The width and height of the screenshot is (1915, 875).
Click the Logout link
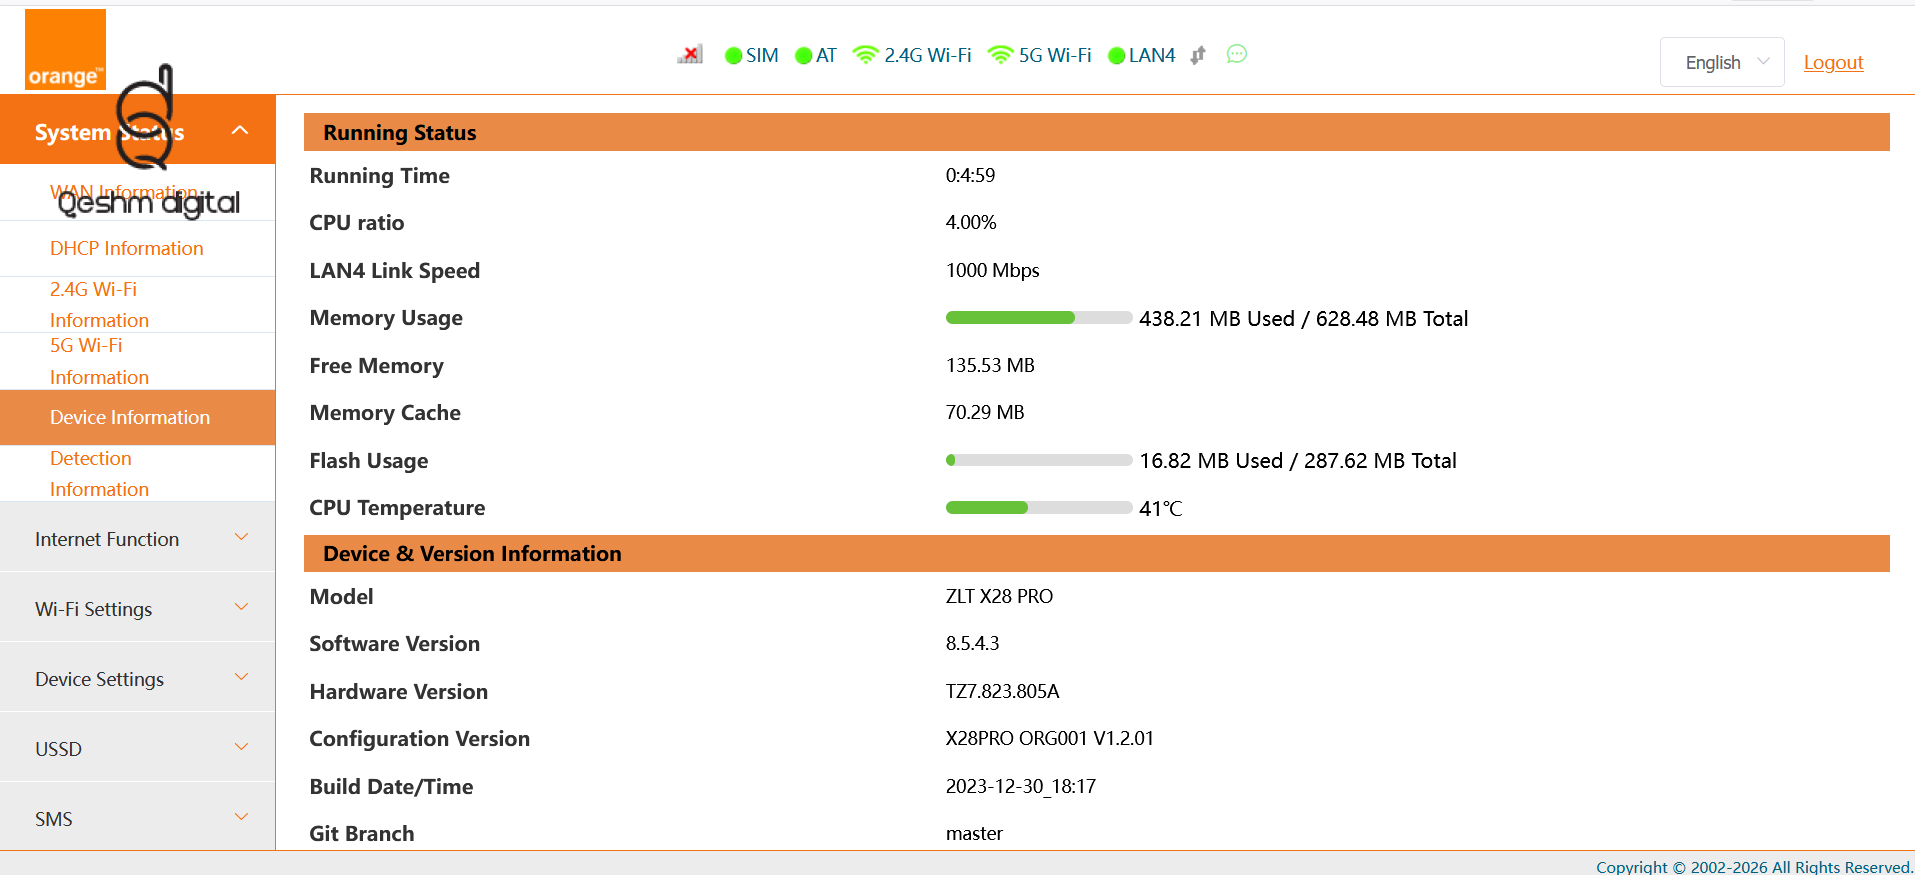point(1833,62)
